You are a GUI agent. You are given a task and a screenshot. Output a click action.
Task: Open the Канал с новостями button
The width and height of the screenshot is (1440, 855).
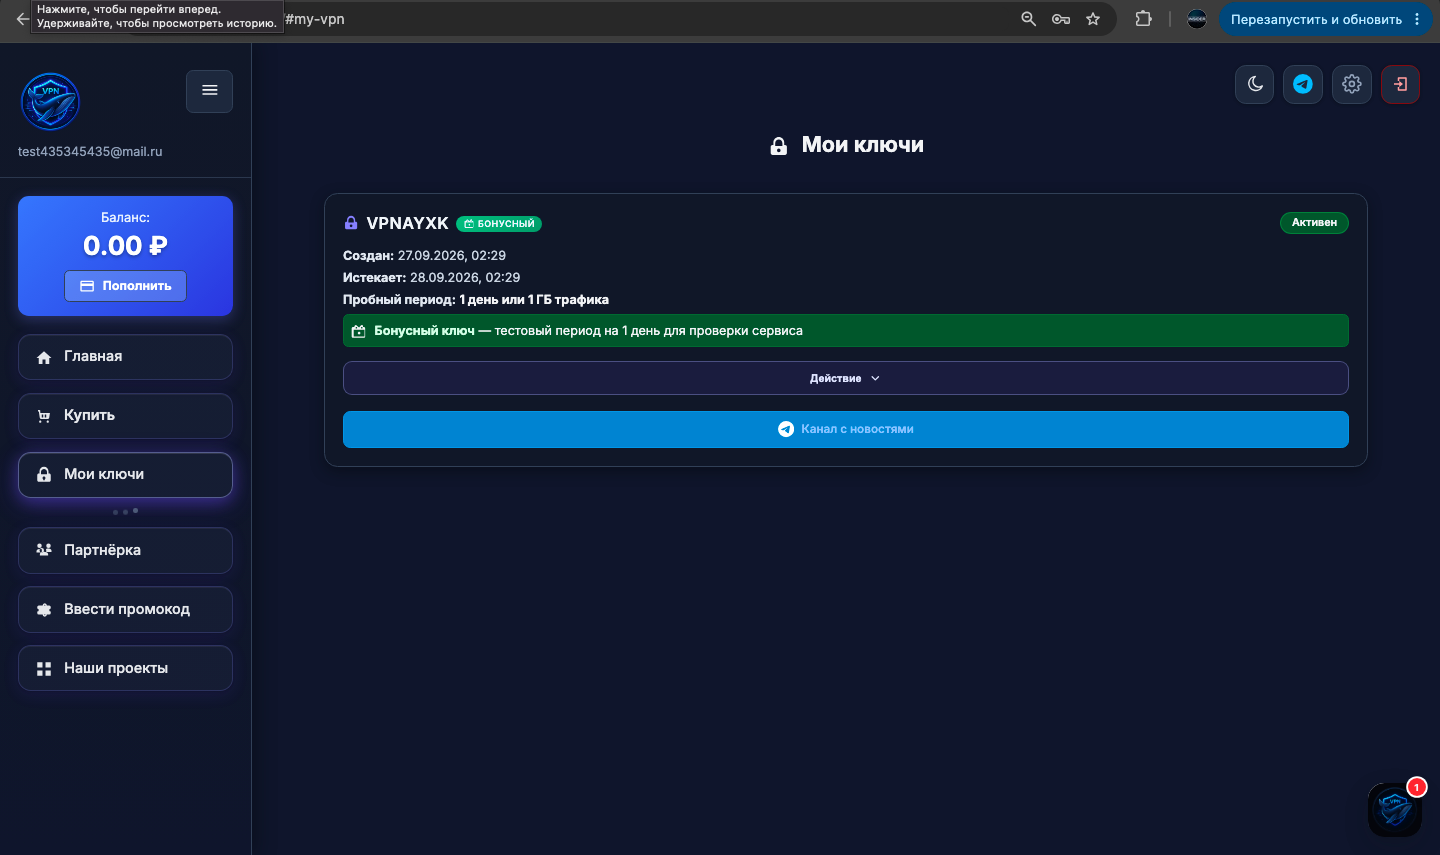[x=846, y=429]
